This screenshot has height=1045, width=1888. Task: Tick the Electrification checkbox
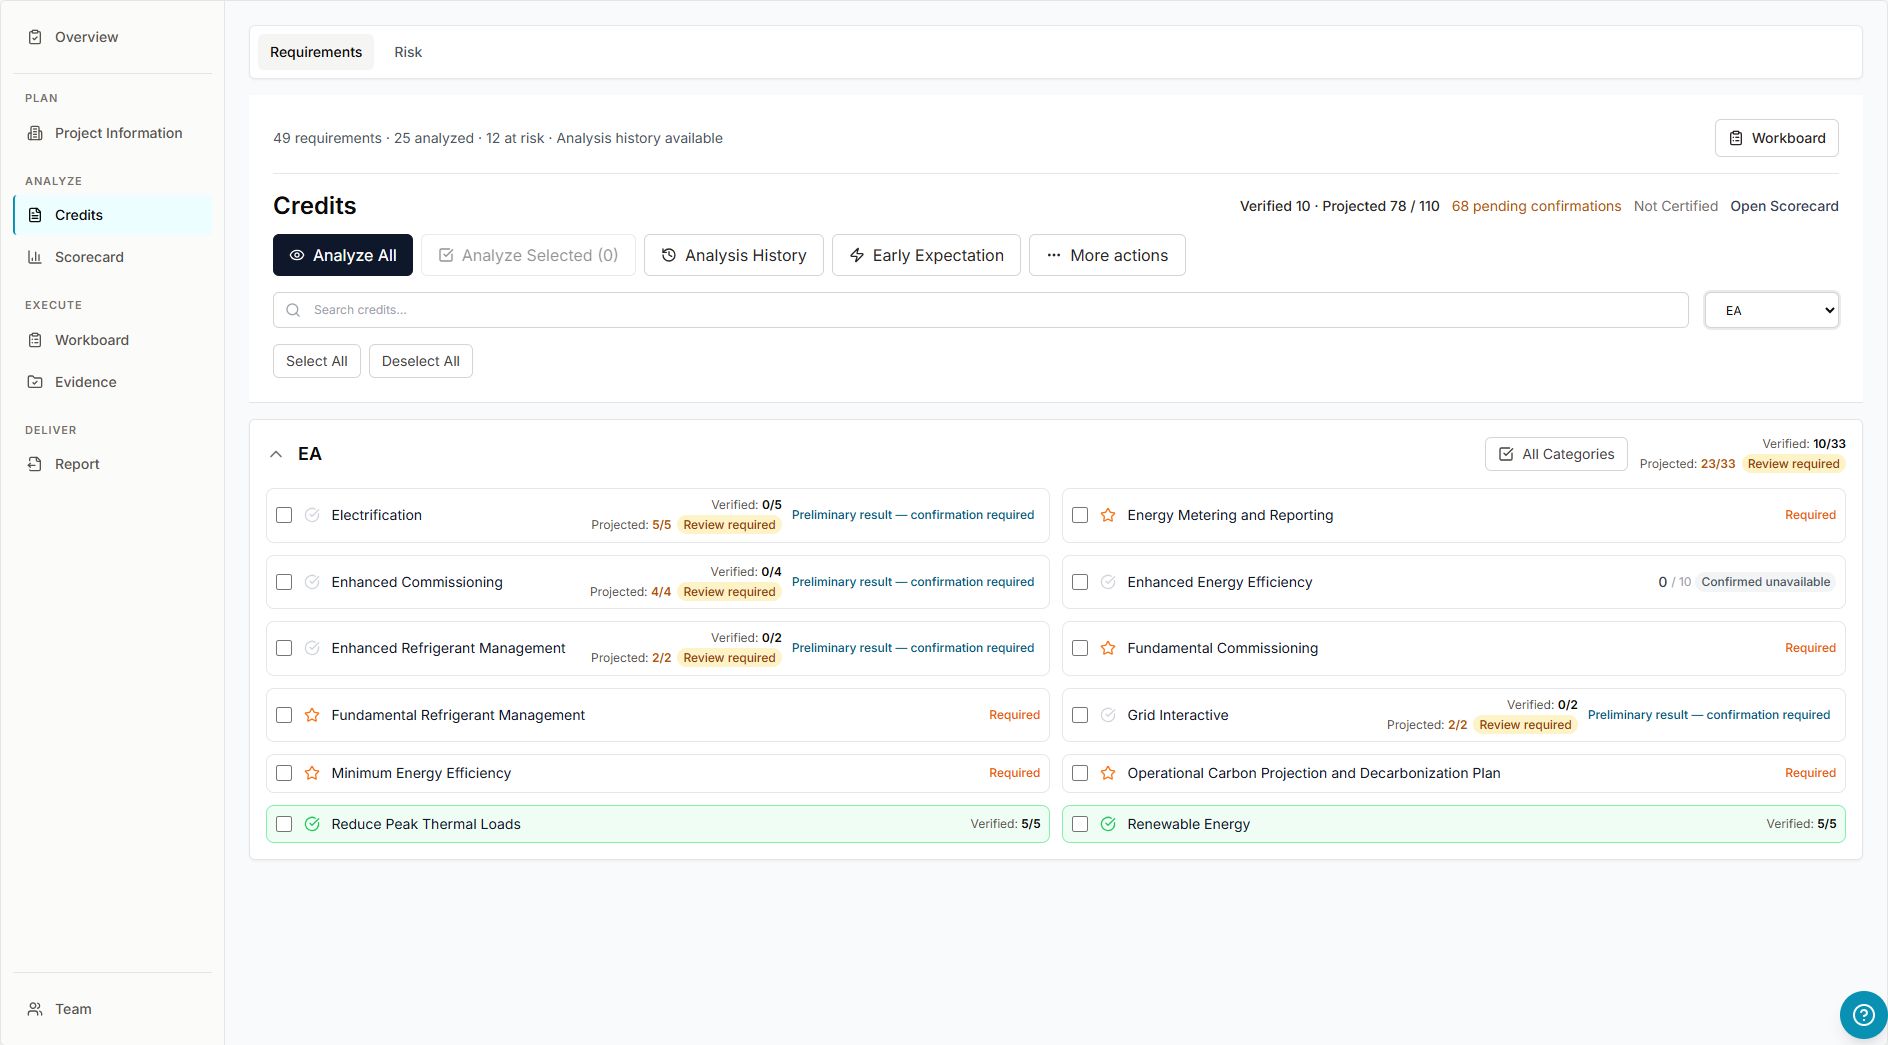point(284,515)
